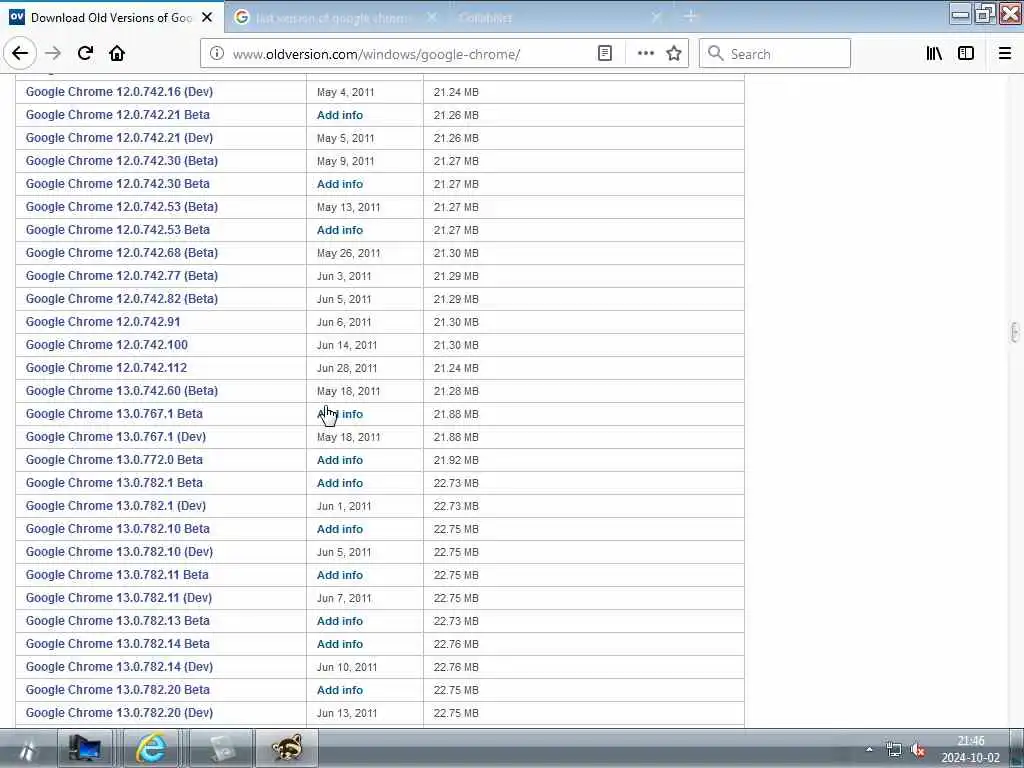Open the Library bookshelf icon

click(934, 54)
